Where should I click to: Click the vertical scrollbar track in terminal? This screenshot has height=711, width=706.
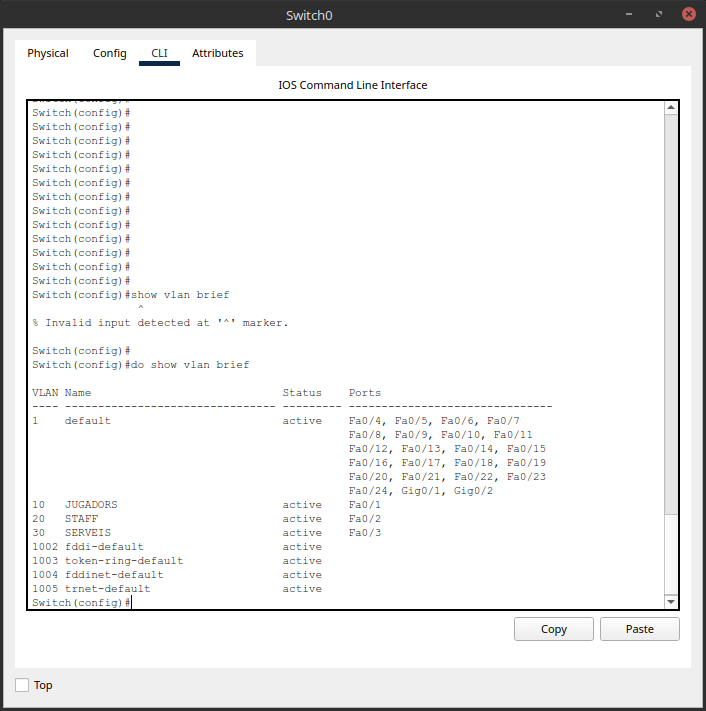tap(671, 560)
